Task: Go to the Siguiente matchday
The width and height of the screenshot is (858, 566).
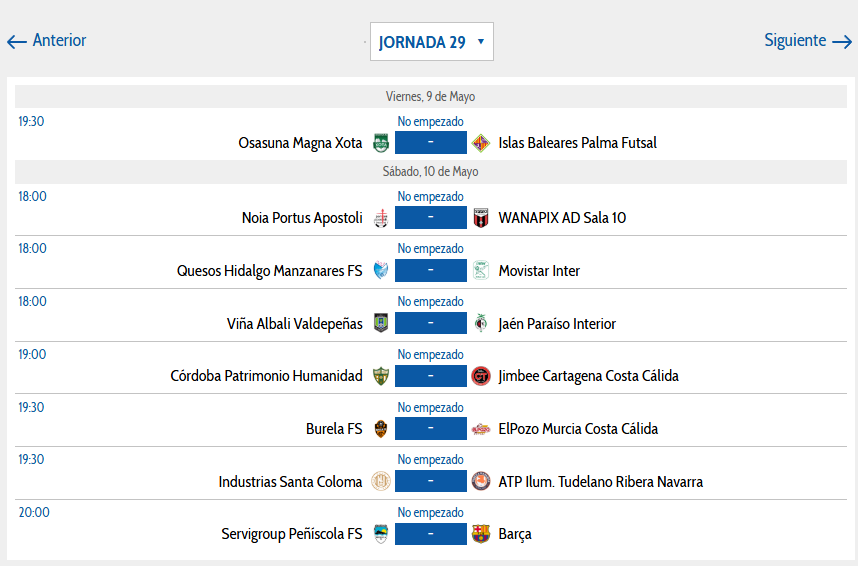Action: [808, 41]
